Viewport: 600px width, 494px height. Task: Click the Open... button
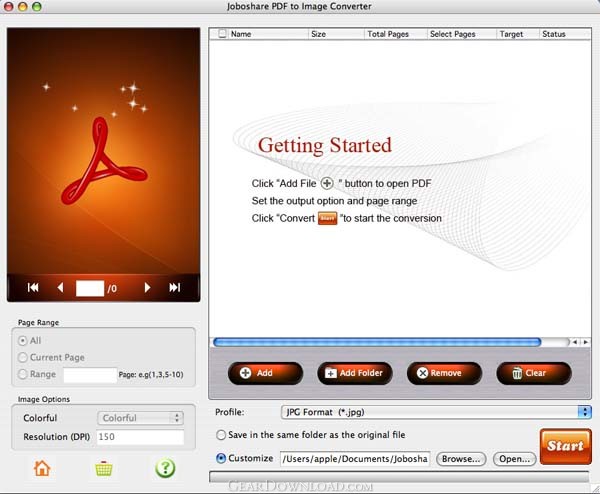(515, 459)
